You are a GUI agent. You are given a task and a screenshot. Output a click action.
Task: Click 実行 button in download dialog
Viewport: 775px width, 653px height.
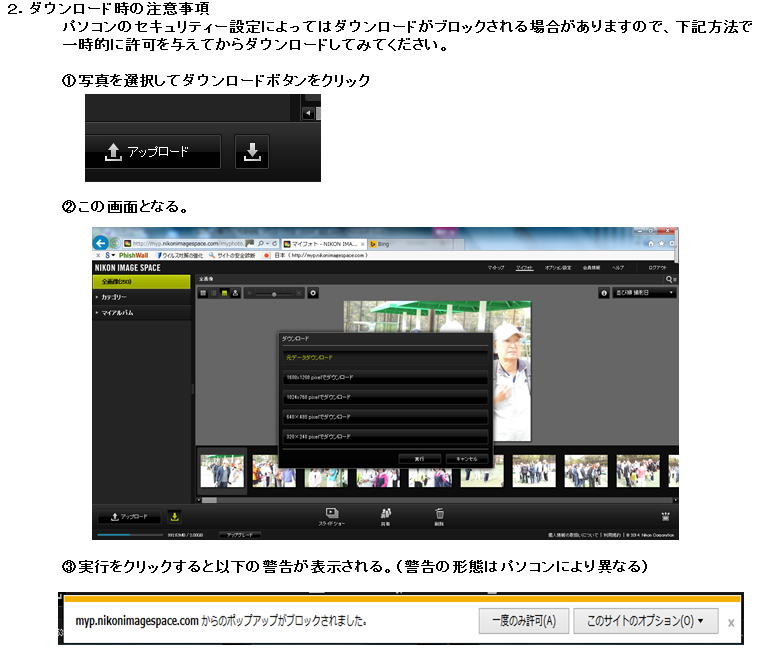(420, 459)
